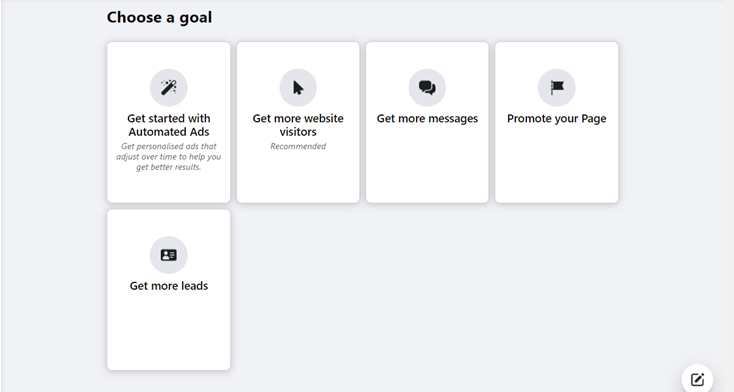The width and height of the screenshot is (734, 392).
Task: Select 'Get started with Automated Ads' title
Action: [169, 125]
